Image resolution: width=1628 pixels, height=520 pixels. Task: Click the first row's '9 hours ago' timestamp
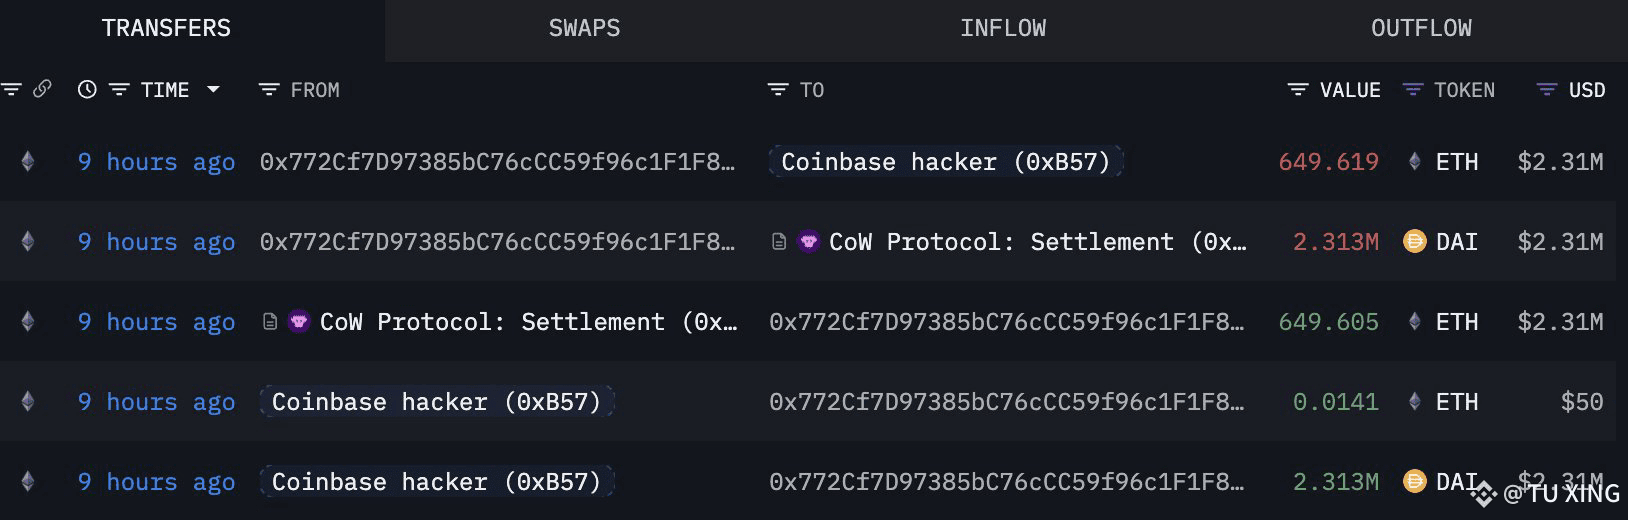(x=157, y=162)
